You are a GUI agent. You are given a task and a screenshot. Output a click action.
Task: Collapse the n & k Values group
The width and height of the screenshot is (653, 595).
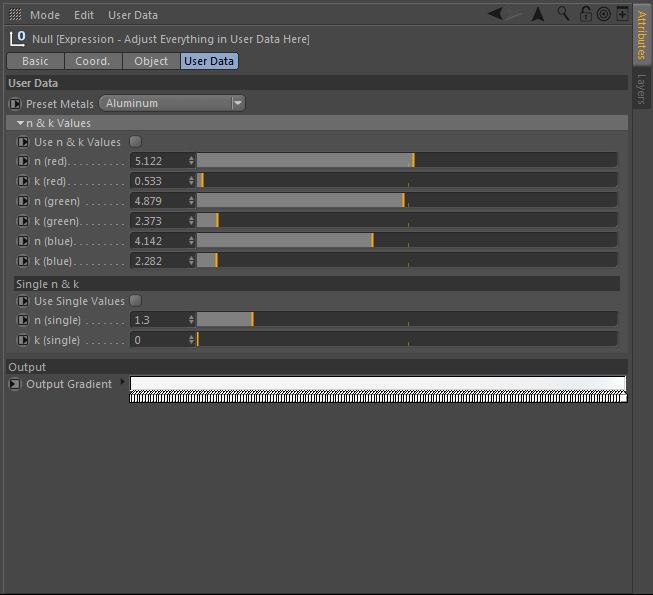(20, 123)
